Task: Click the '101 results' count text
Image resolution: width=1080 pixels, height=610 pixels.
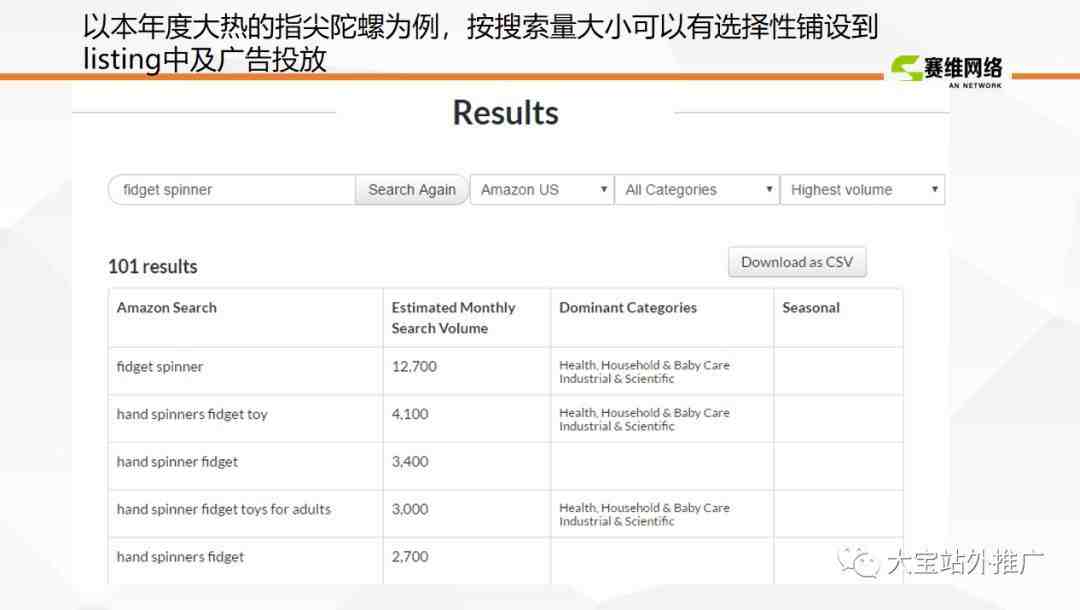Action: coord(152,266)
